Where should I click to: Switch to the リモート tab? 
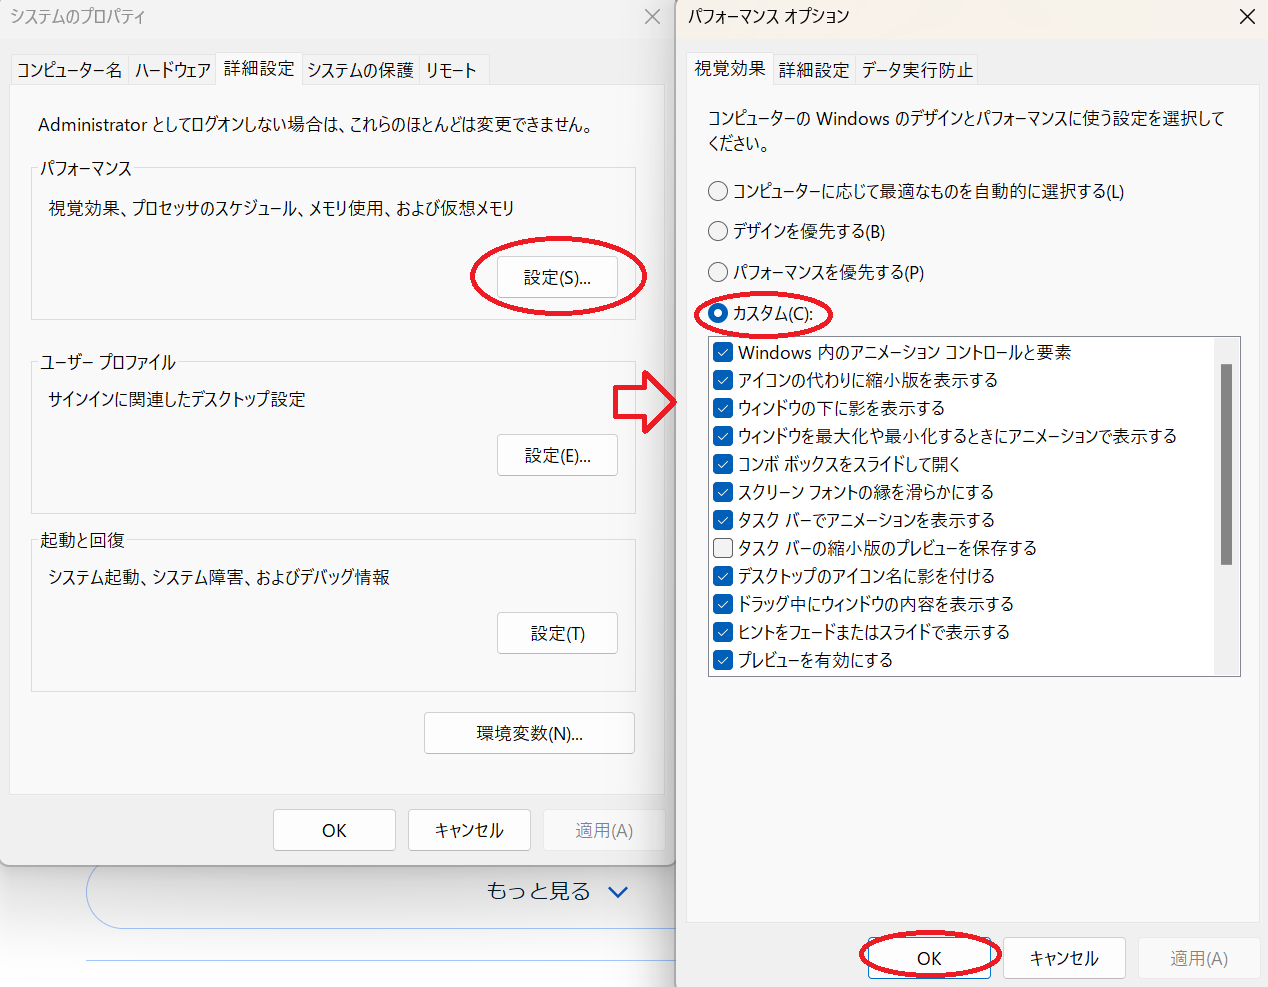point(451,70)
